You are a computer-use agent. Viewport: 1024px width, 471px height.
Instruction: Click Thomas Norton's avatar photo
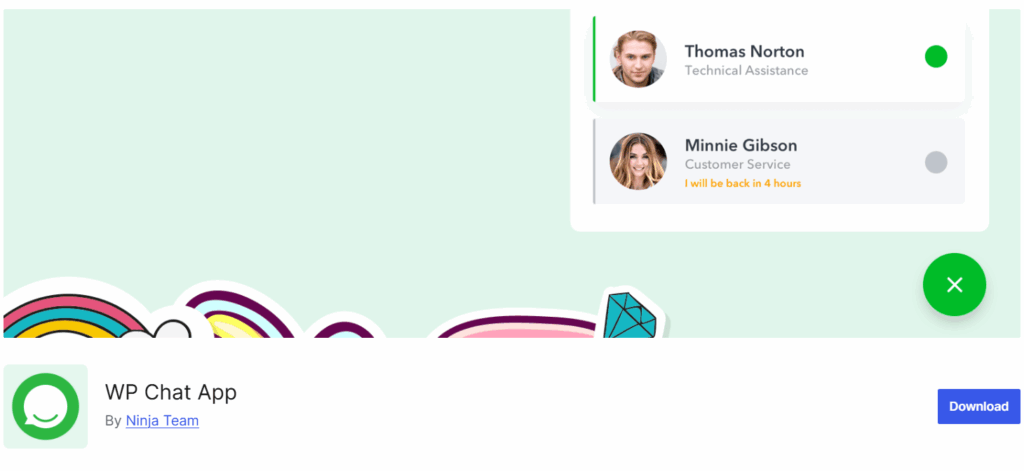638,59
